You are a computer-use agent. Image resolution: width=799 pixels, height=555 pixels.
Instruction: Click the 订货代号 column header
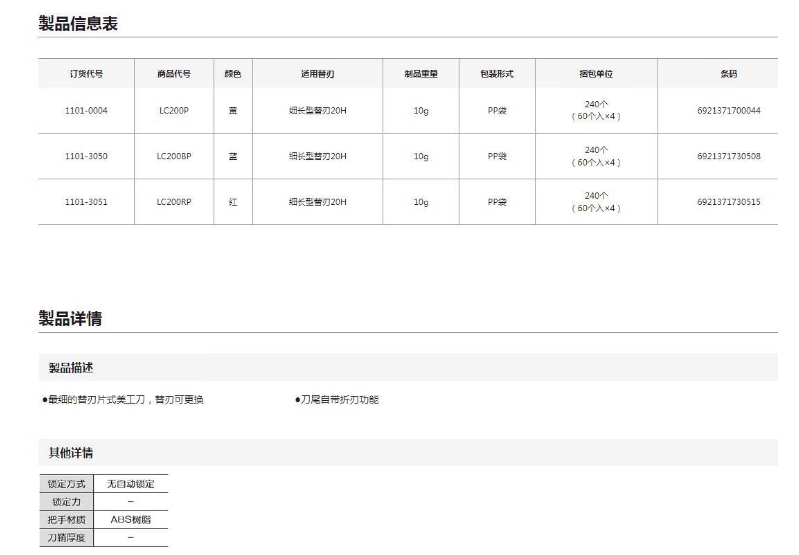pos(86,74)
